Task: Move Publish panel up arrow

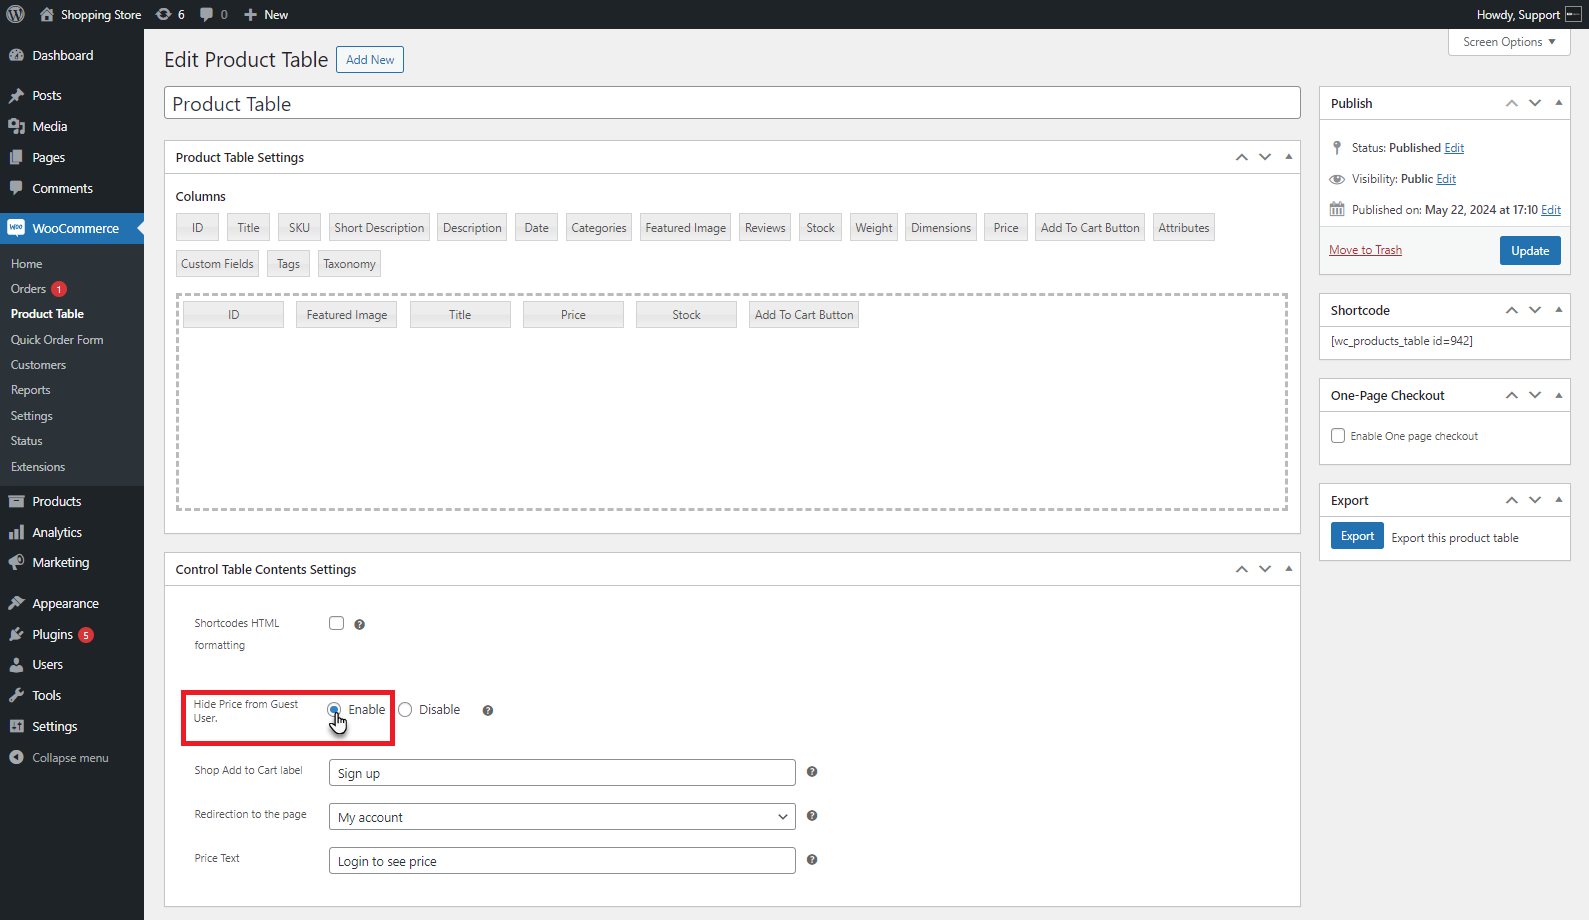Action: 1512,103
